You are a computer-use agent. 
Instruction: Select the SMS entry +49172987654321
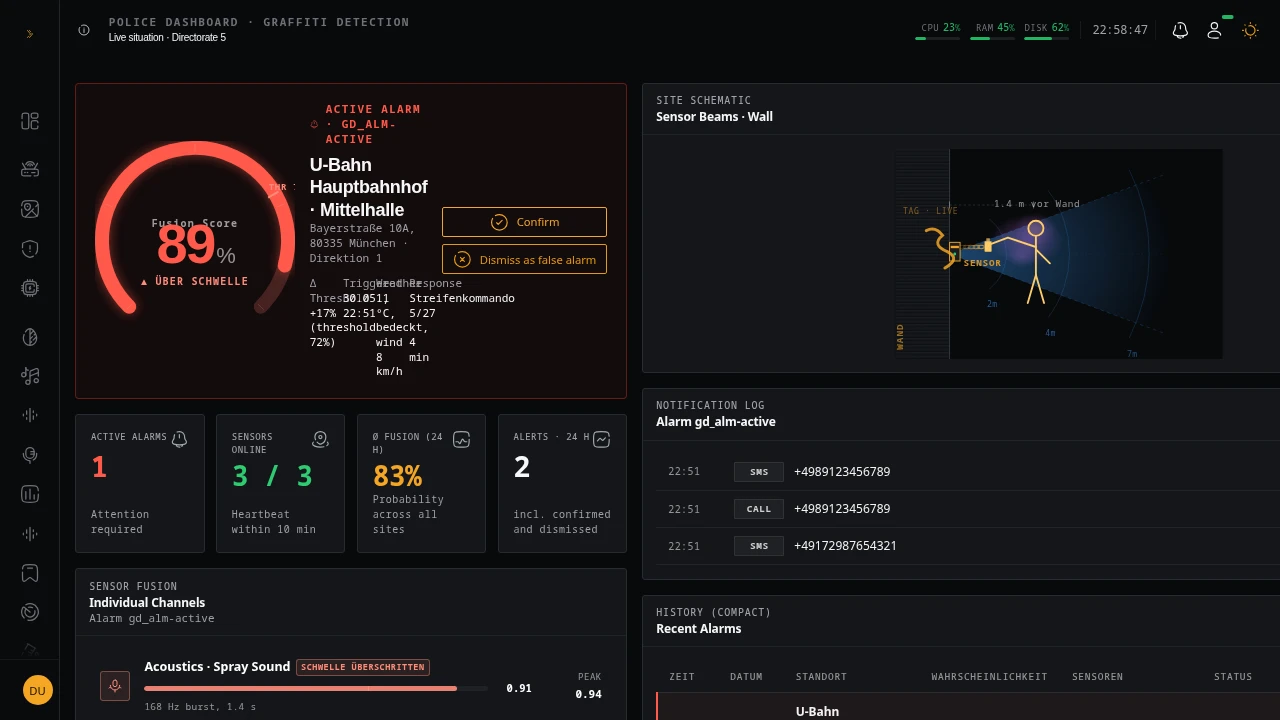coord(968,546)
